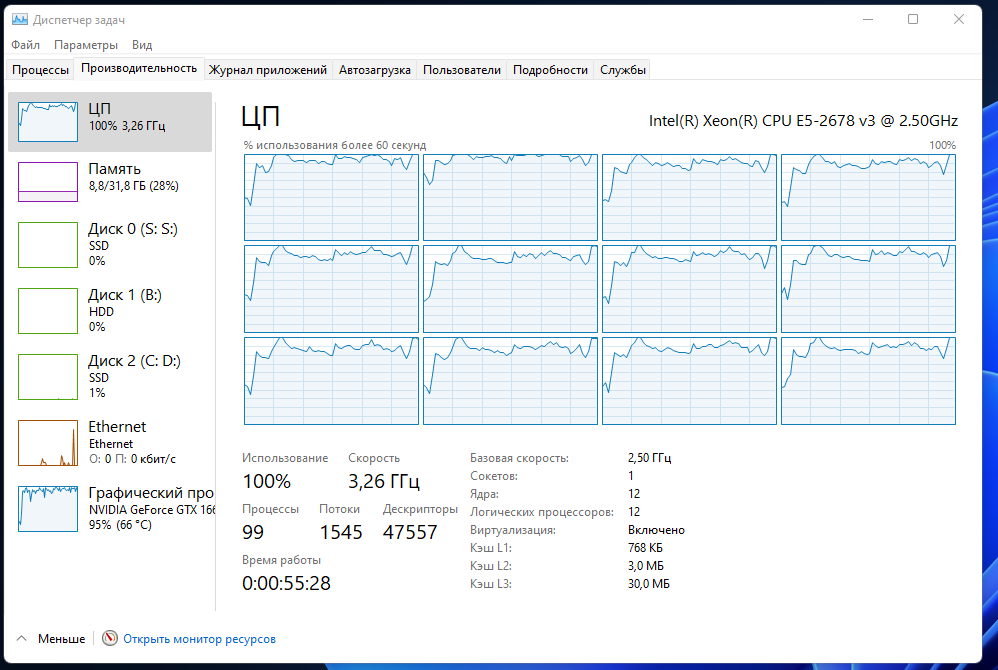The image size is (998, 670).
Task: Click the first logical processor graph
Action: 331,197
